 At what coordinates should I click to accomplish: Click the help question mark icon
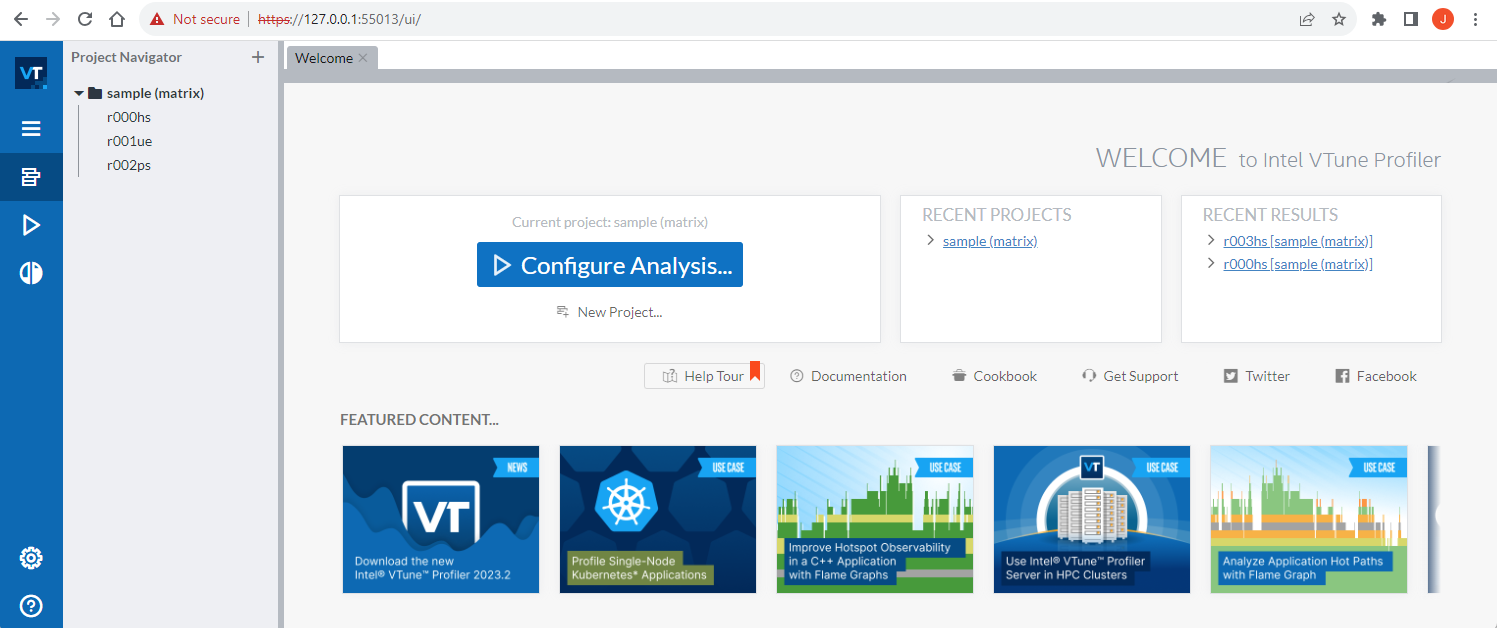pos(31,605)
